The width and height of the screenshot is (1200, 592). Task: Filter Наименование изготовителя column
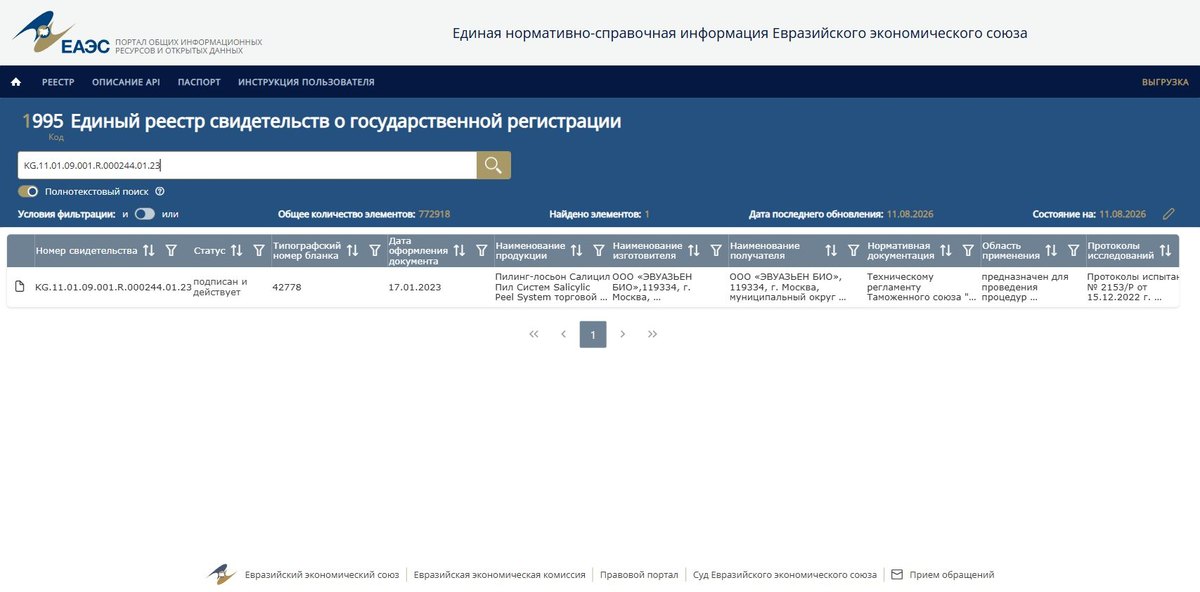pyautogui.click(x=715, y=251)
